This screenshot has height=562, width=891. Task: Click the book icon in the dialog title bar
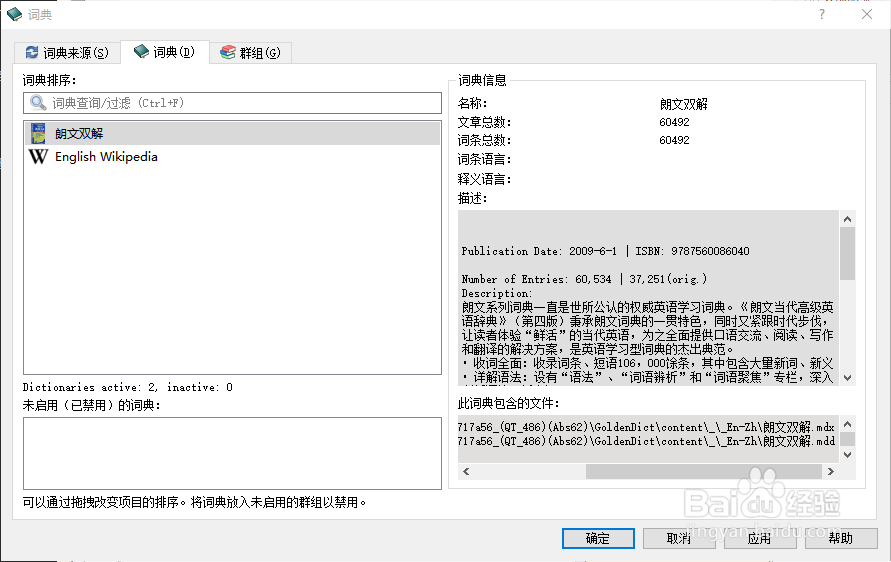coord(14,14)
